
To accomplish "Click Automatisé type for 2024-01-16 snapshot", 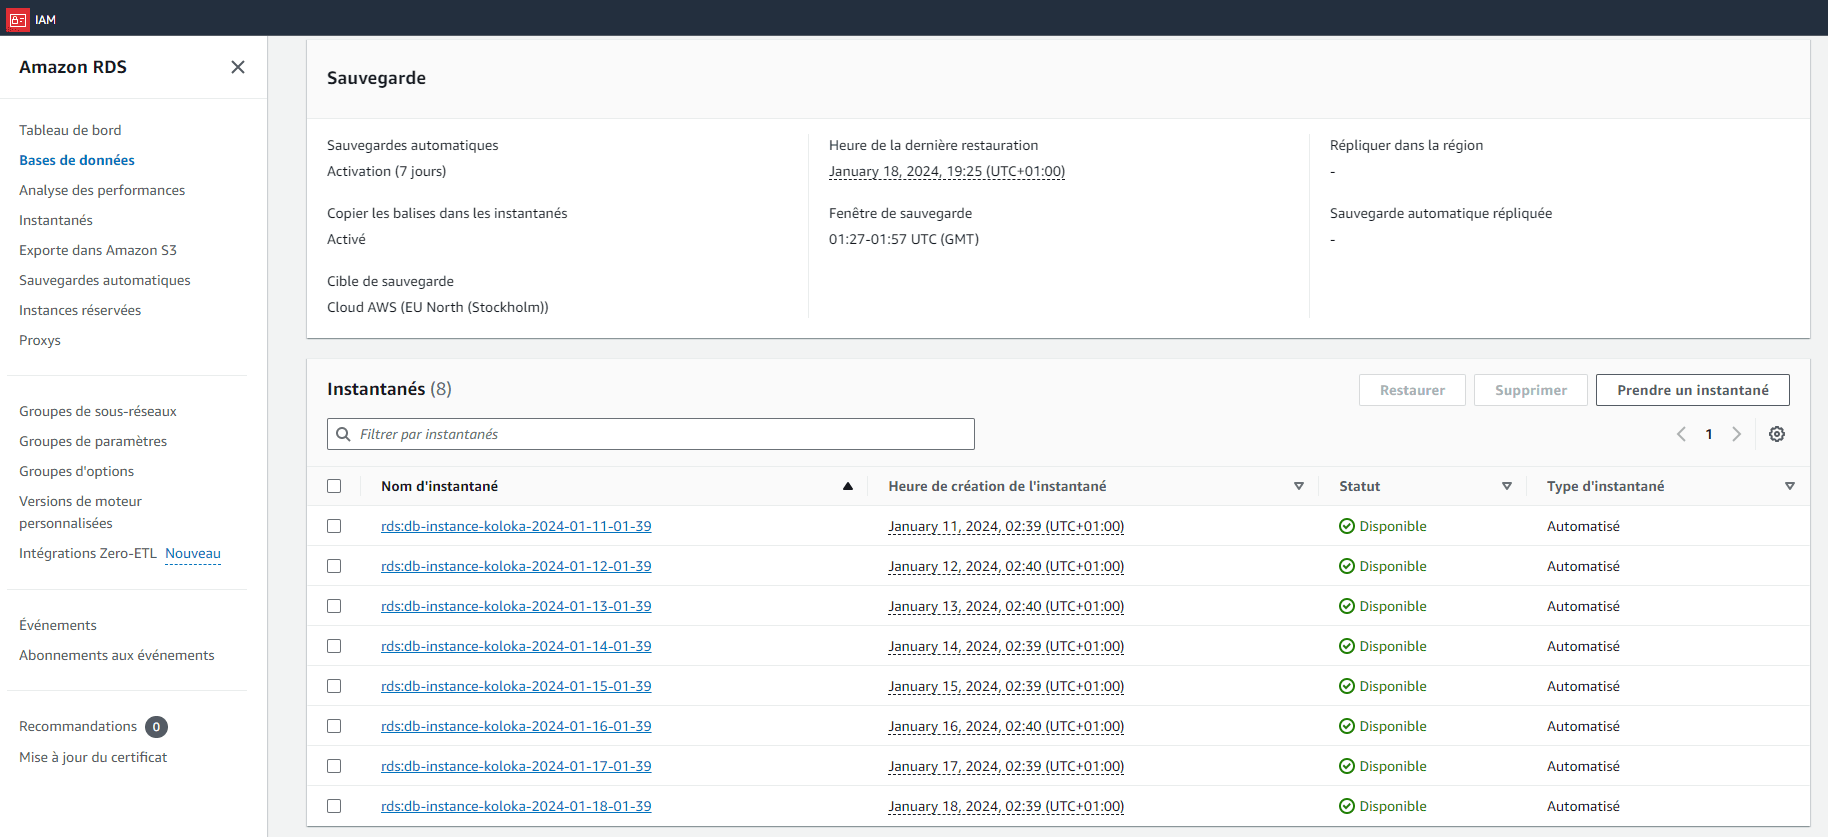I will point(1583,726).
